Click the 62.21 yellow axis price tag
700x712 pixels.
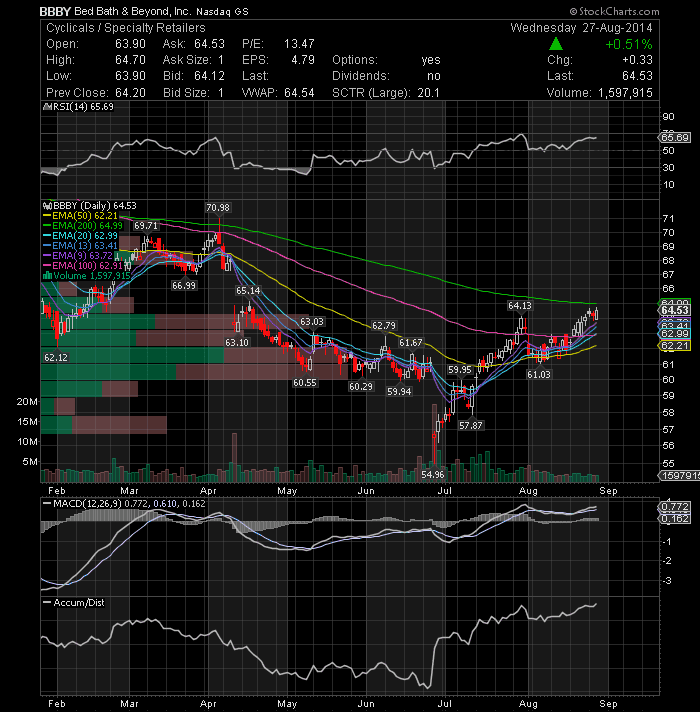tap(675, 346)
